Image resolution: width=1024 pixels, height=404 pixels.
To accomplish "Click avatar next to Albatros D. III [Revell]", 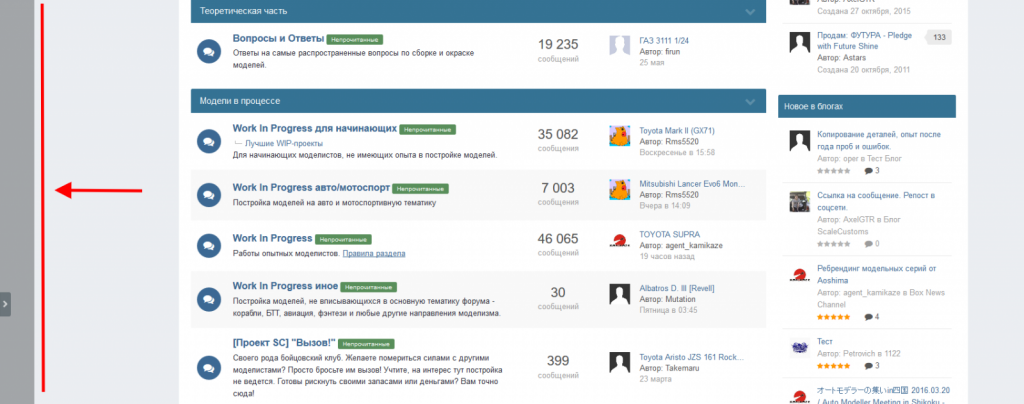I will click(x=619, y=293).
